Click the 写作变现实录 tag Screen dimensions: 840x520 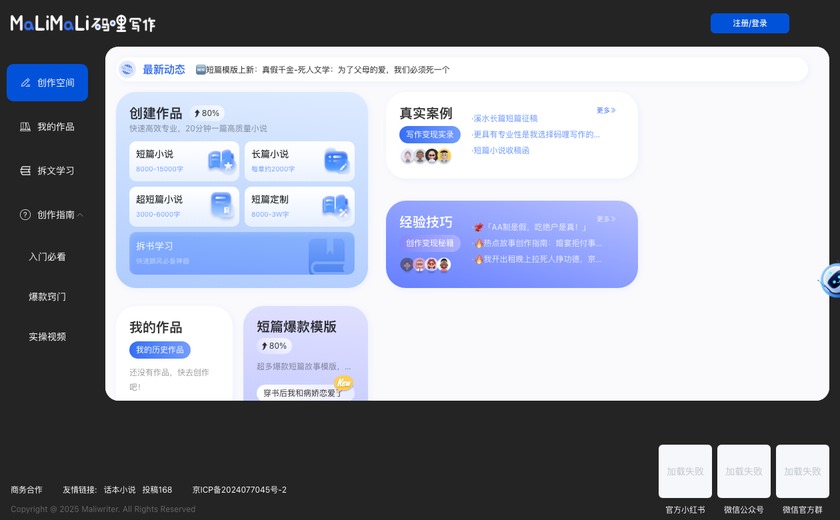point(430,134)
